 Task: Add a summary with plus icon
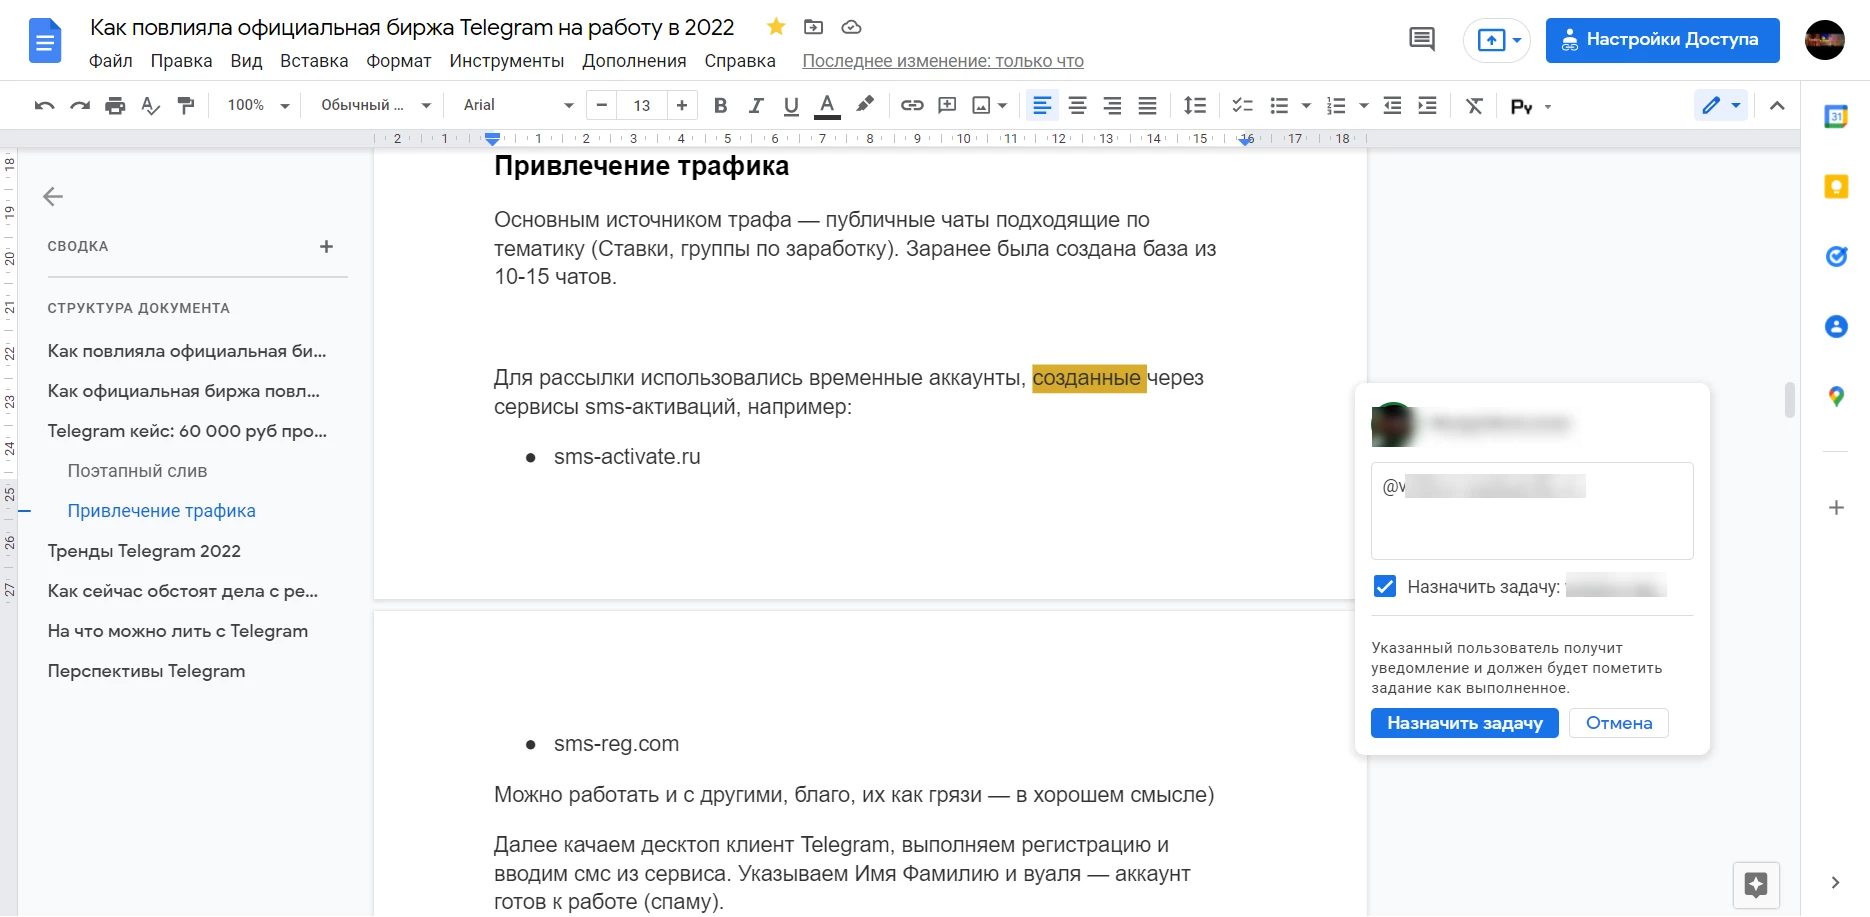point(326,246)
